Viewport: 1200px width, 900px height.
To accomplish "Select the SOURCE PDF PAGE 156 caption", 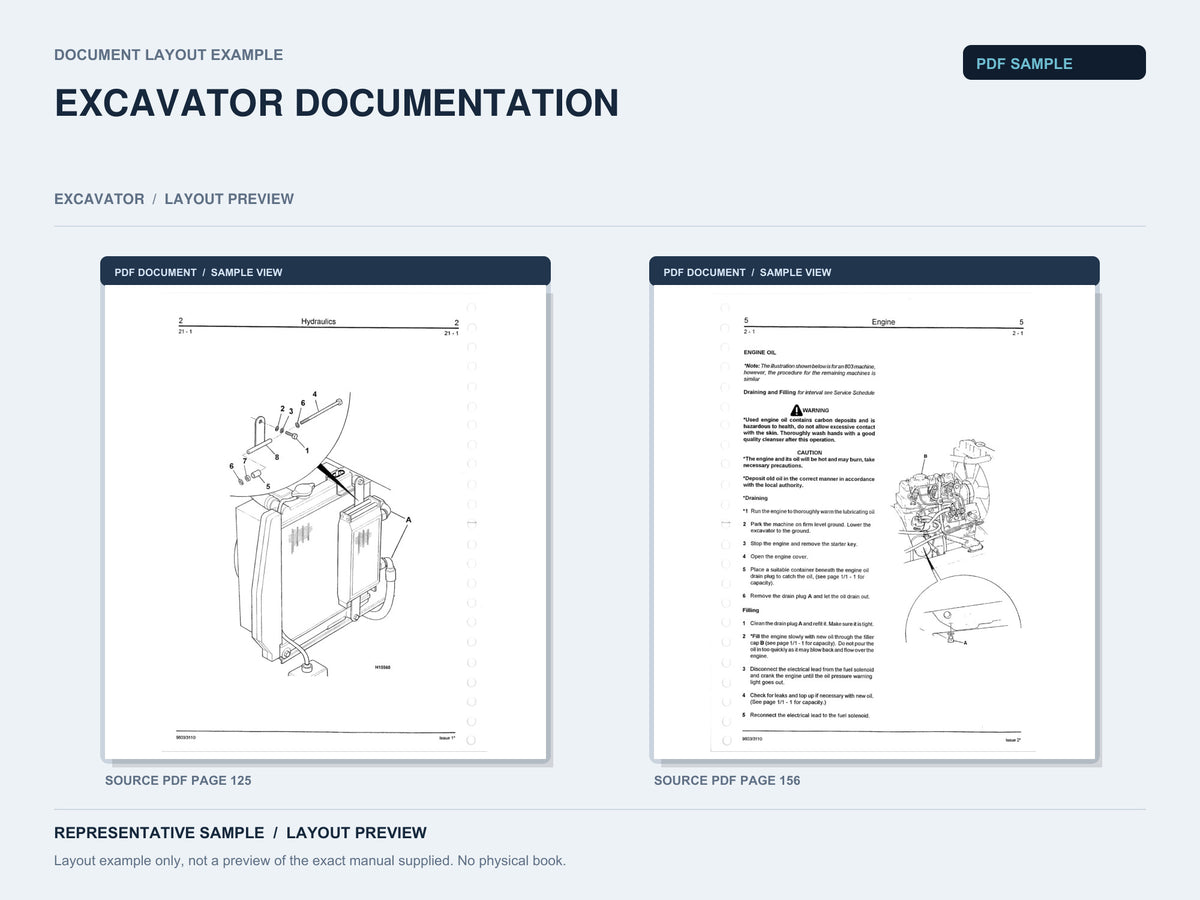I will click(727, 780).
